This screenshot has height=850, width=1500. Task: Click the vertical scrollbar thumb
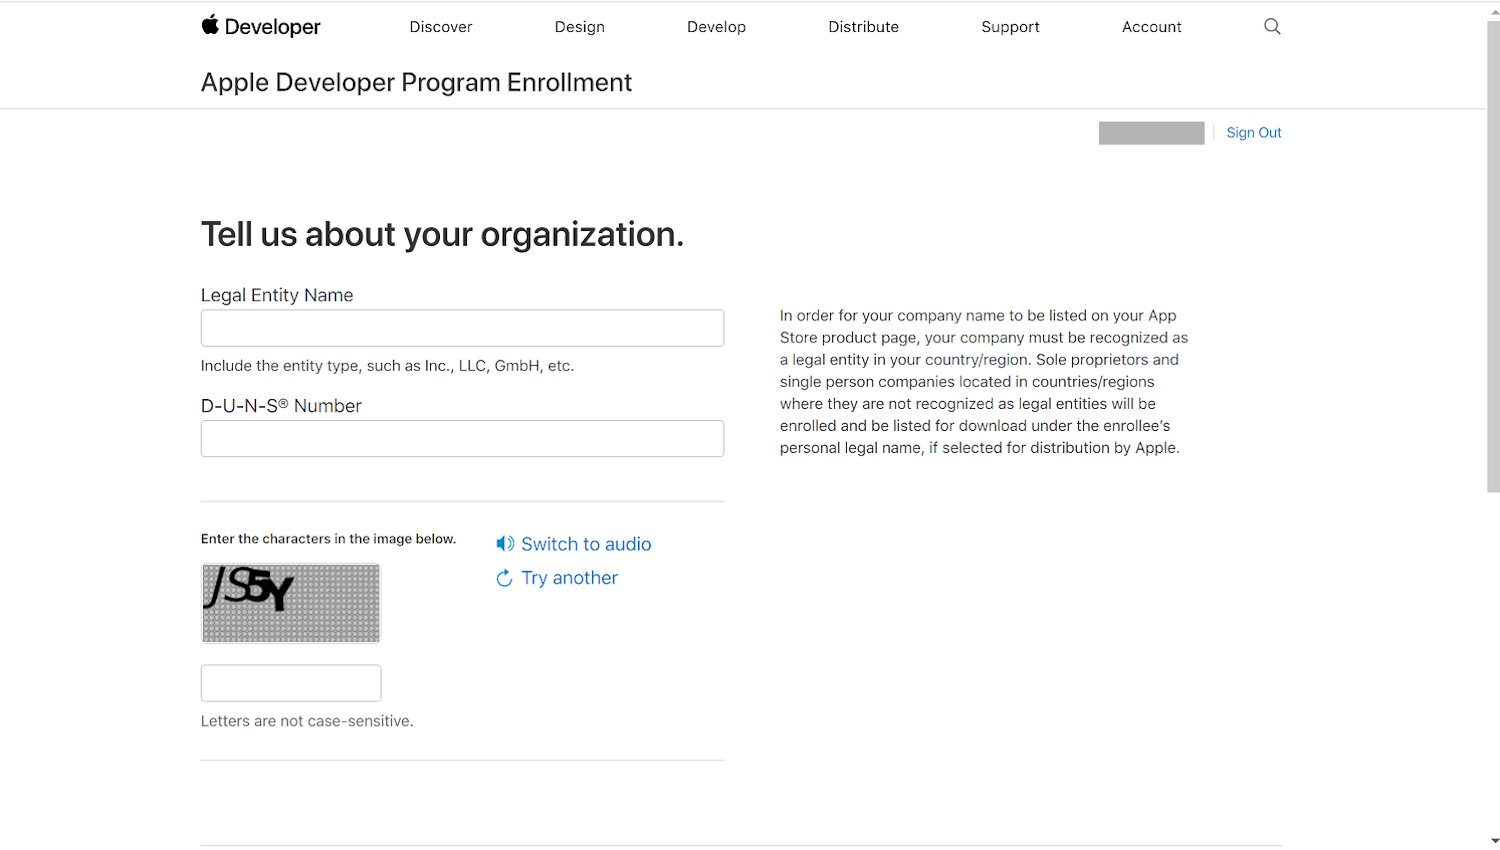click(x=1493, y=255)
